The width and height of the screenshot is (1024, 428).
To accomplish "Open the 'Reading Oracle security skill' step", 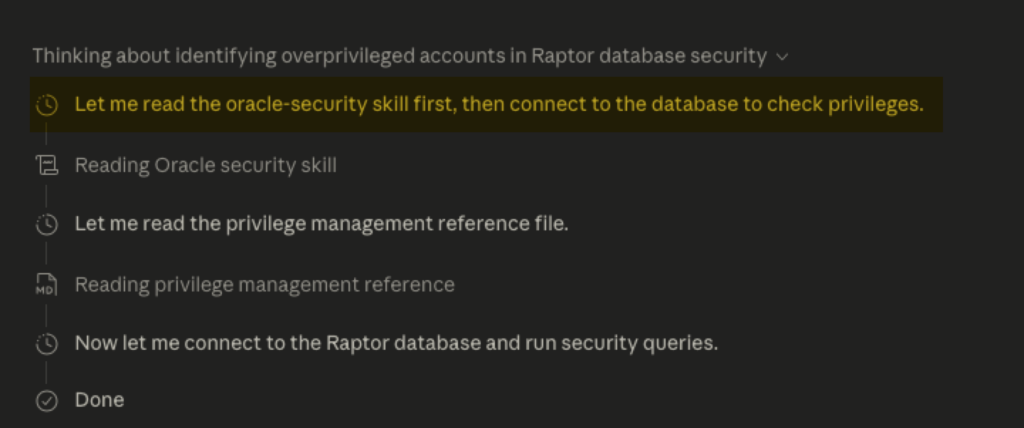I will [x=205, y=165].
